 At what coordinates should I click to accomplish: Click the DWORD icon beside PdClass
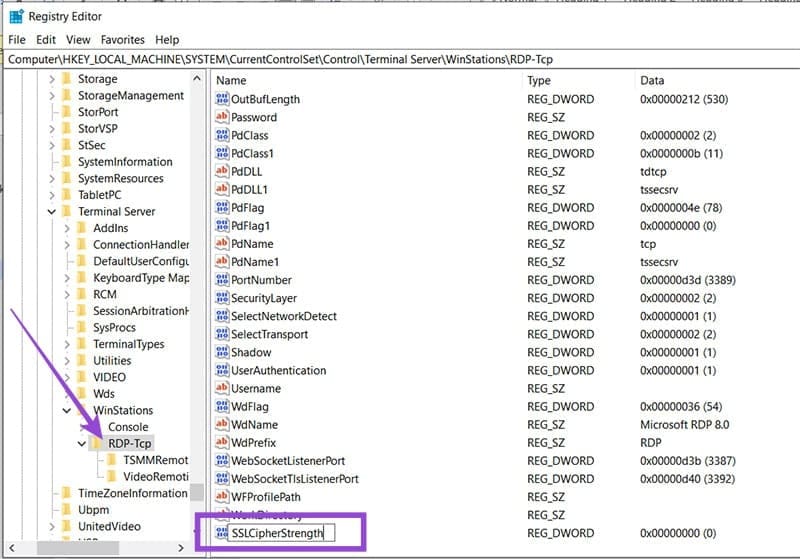(x=222, y=135)
